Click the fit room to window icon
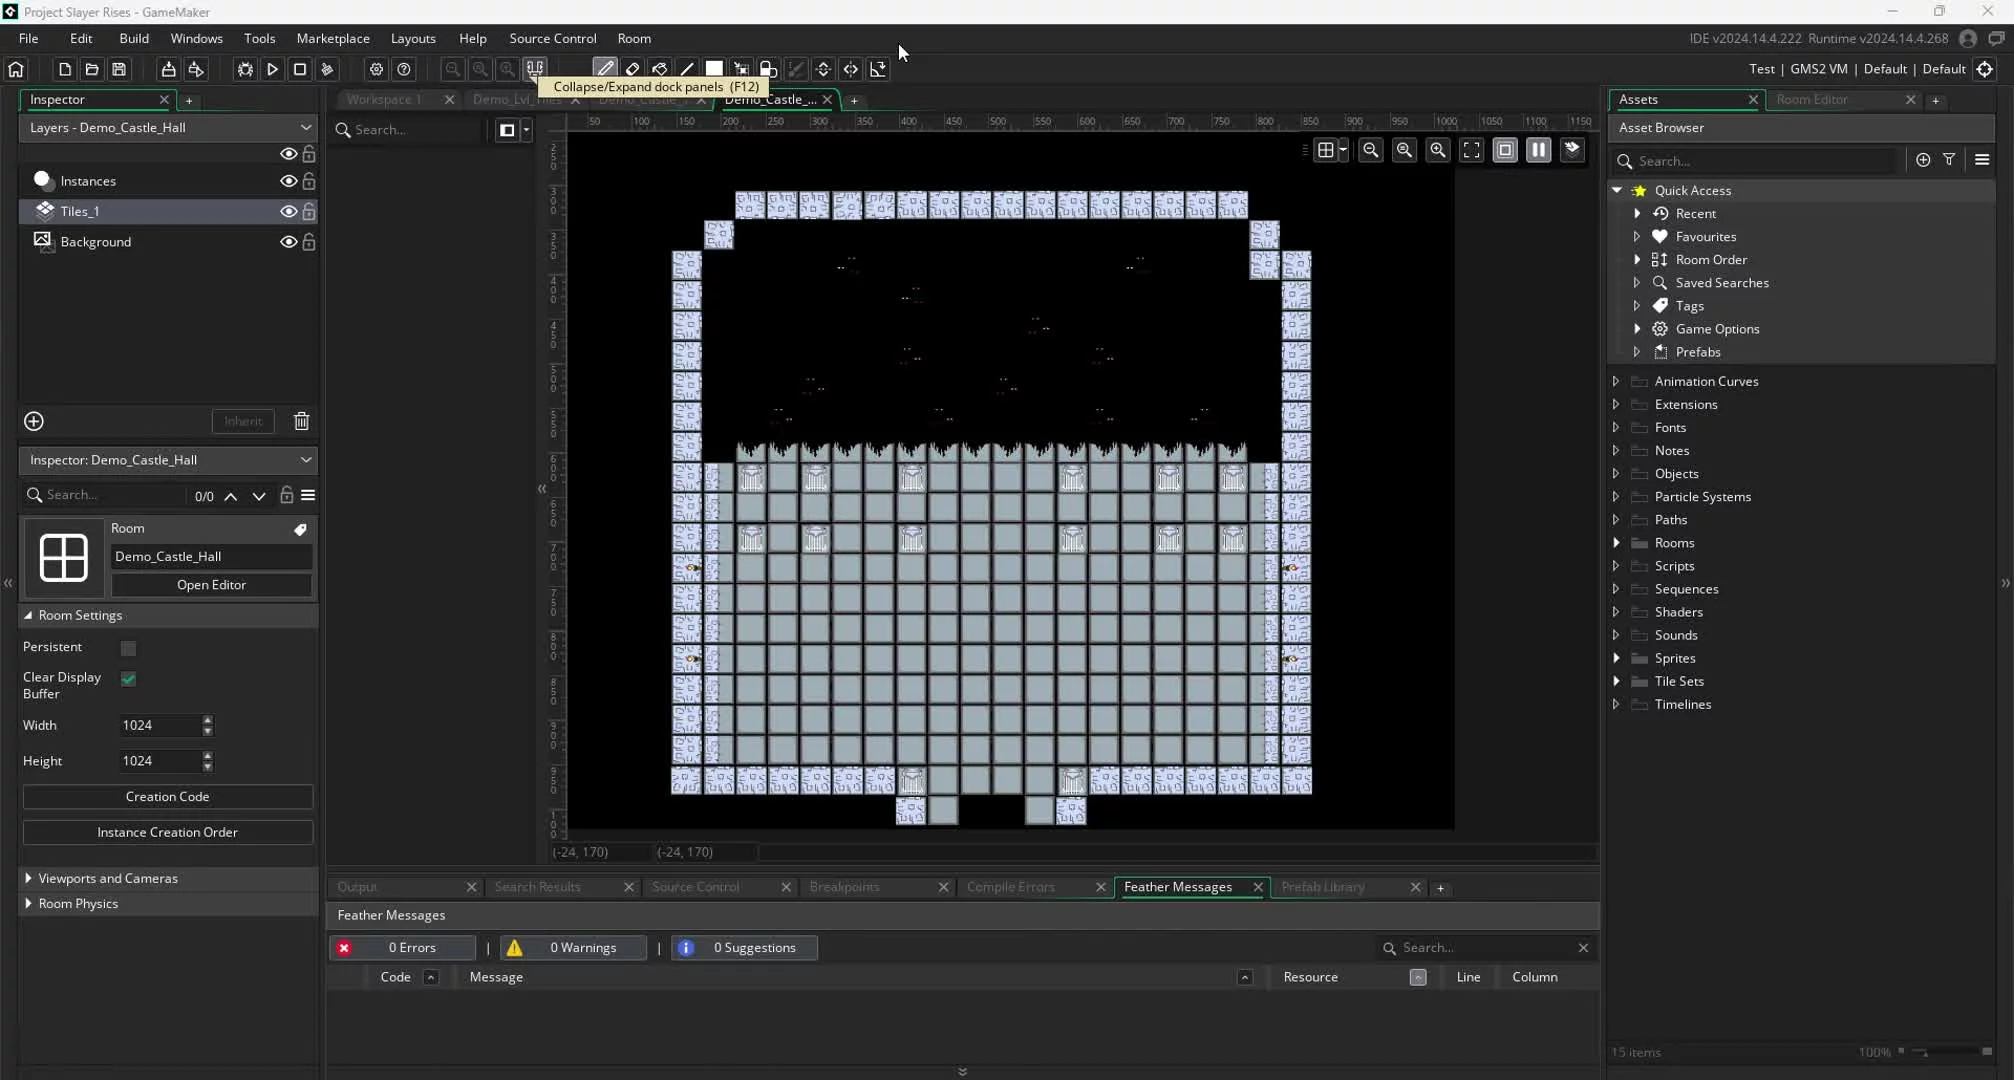The height and width of the screenshot is (1080, 2014). (1472, 150)
